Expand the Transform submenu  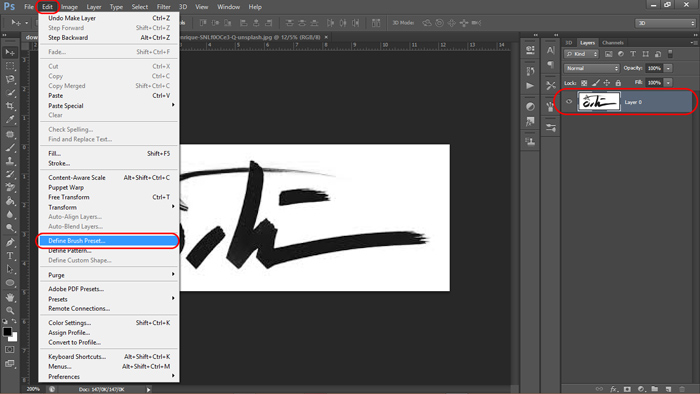point(108,207)
